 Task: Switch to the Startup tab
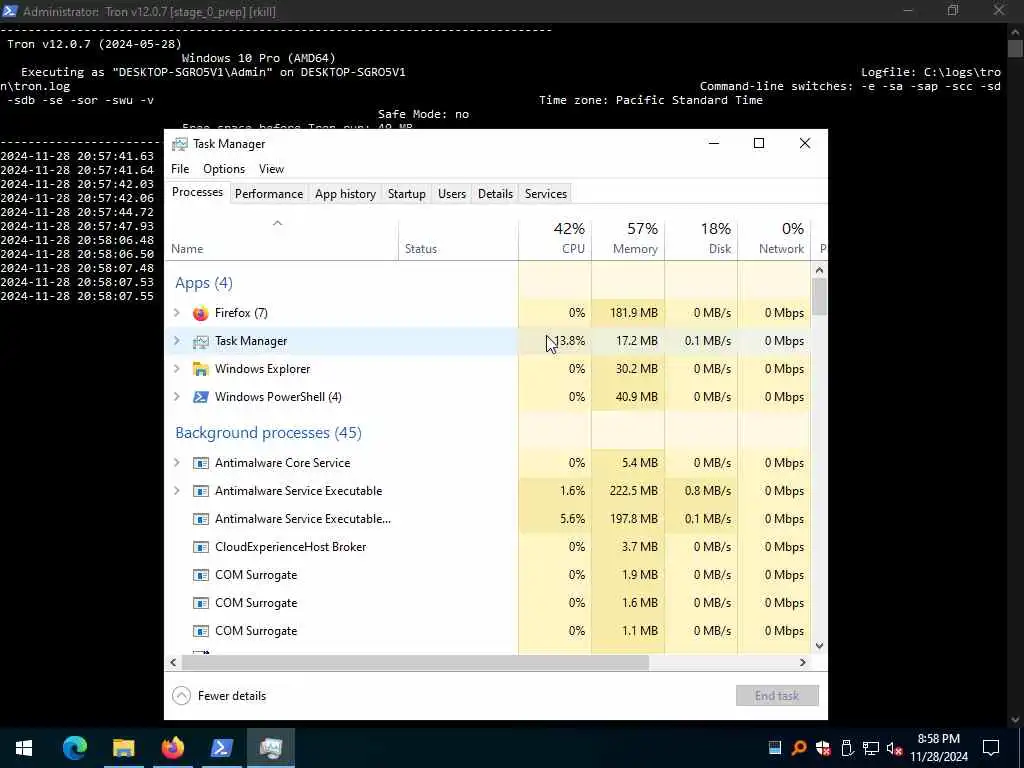[407, 194]
